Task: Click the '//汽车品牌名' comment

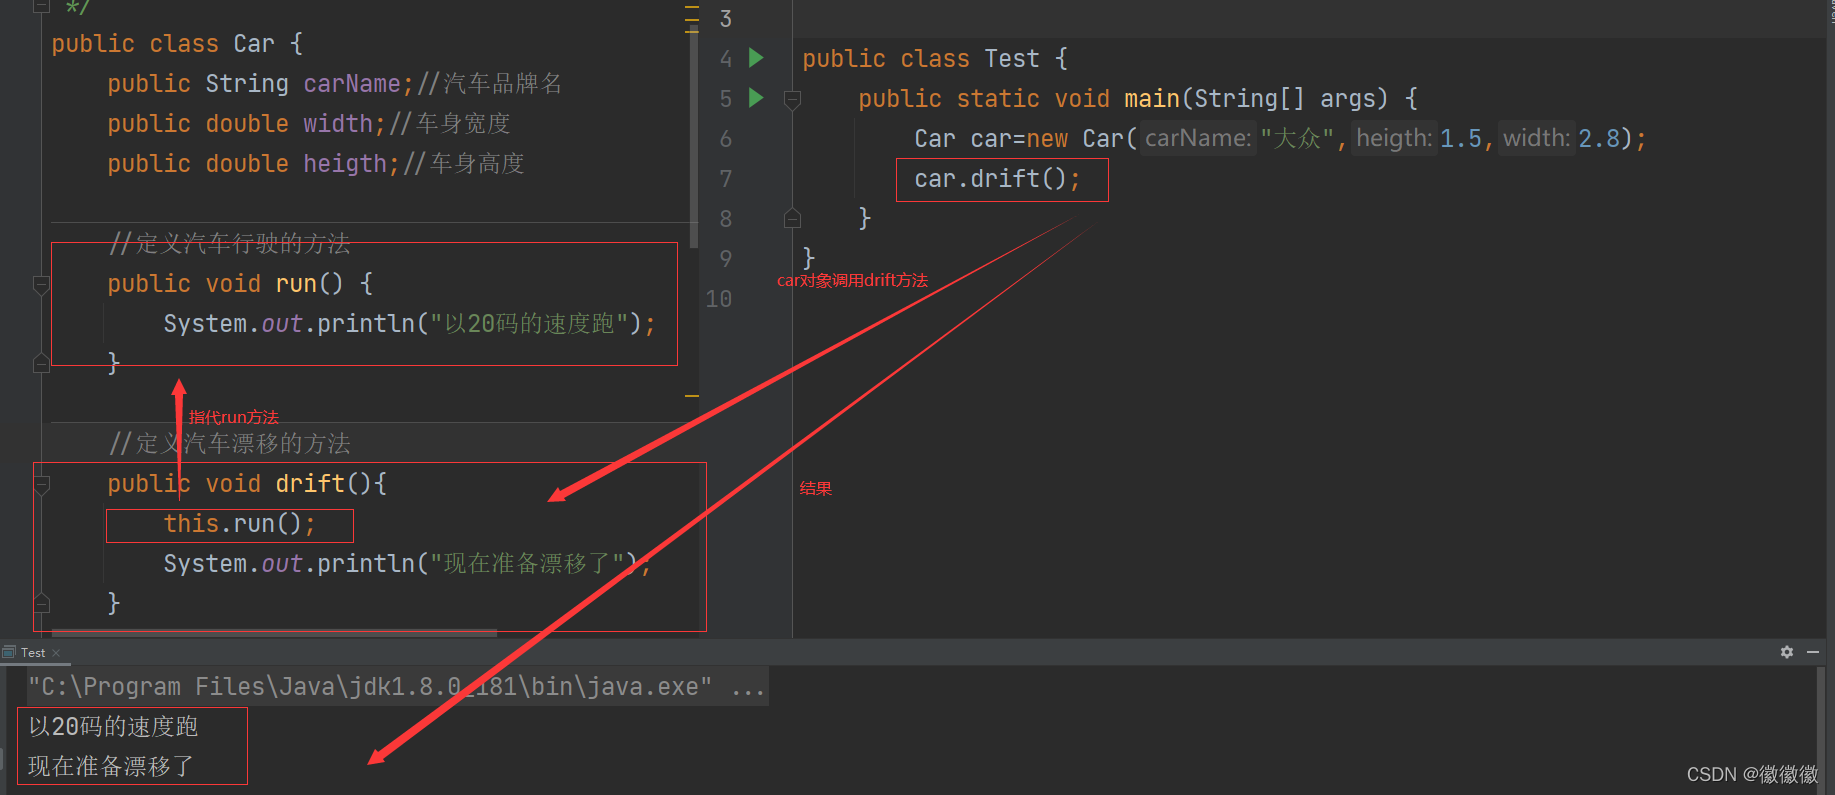Action: 490,83
